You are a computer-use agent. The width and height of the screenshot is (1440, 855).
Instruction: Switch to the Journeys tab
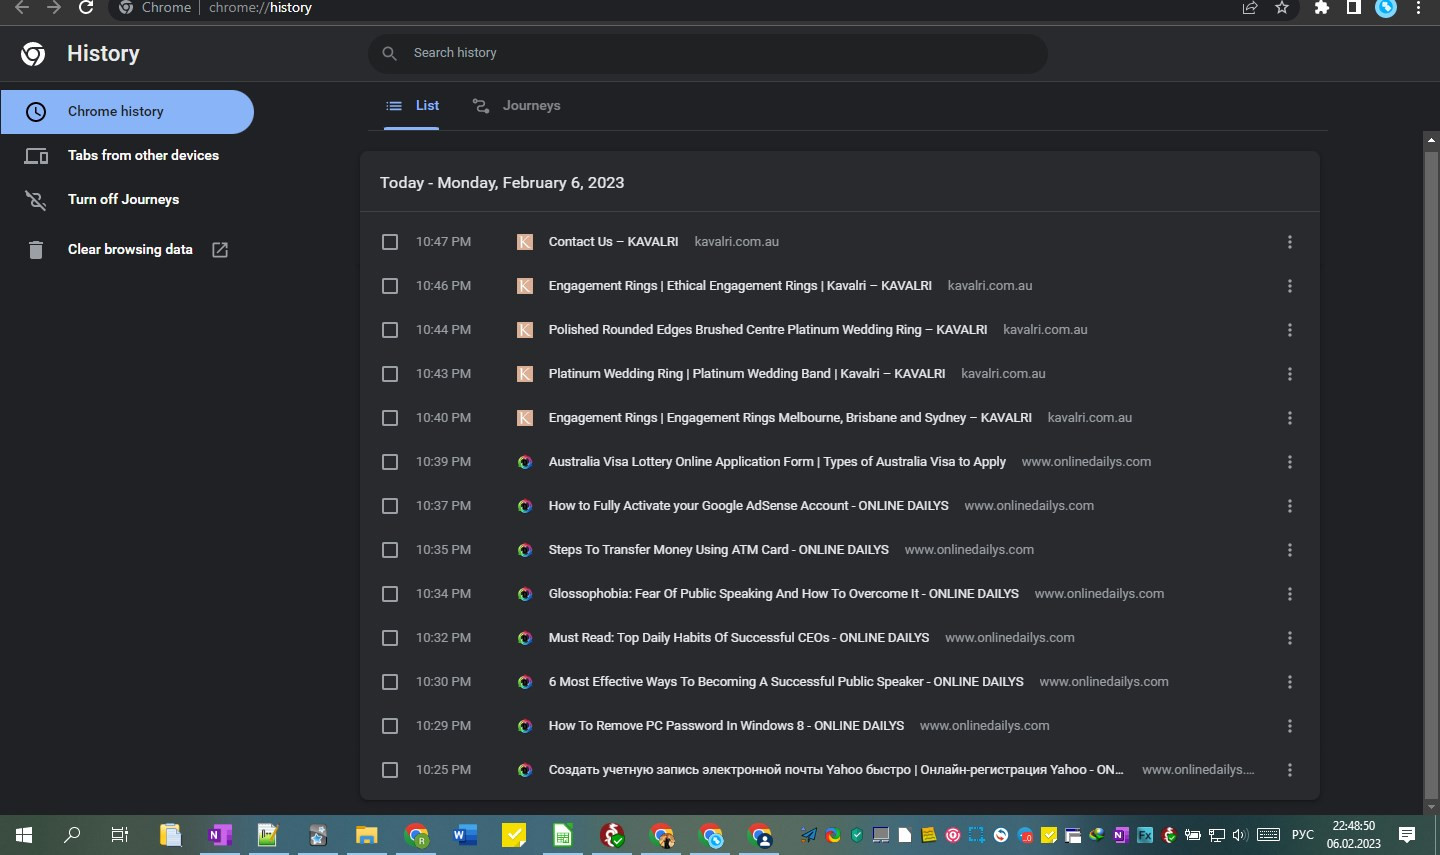click(x=516, y=106)
